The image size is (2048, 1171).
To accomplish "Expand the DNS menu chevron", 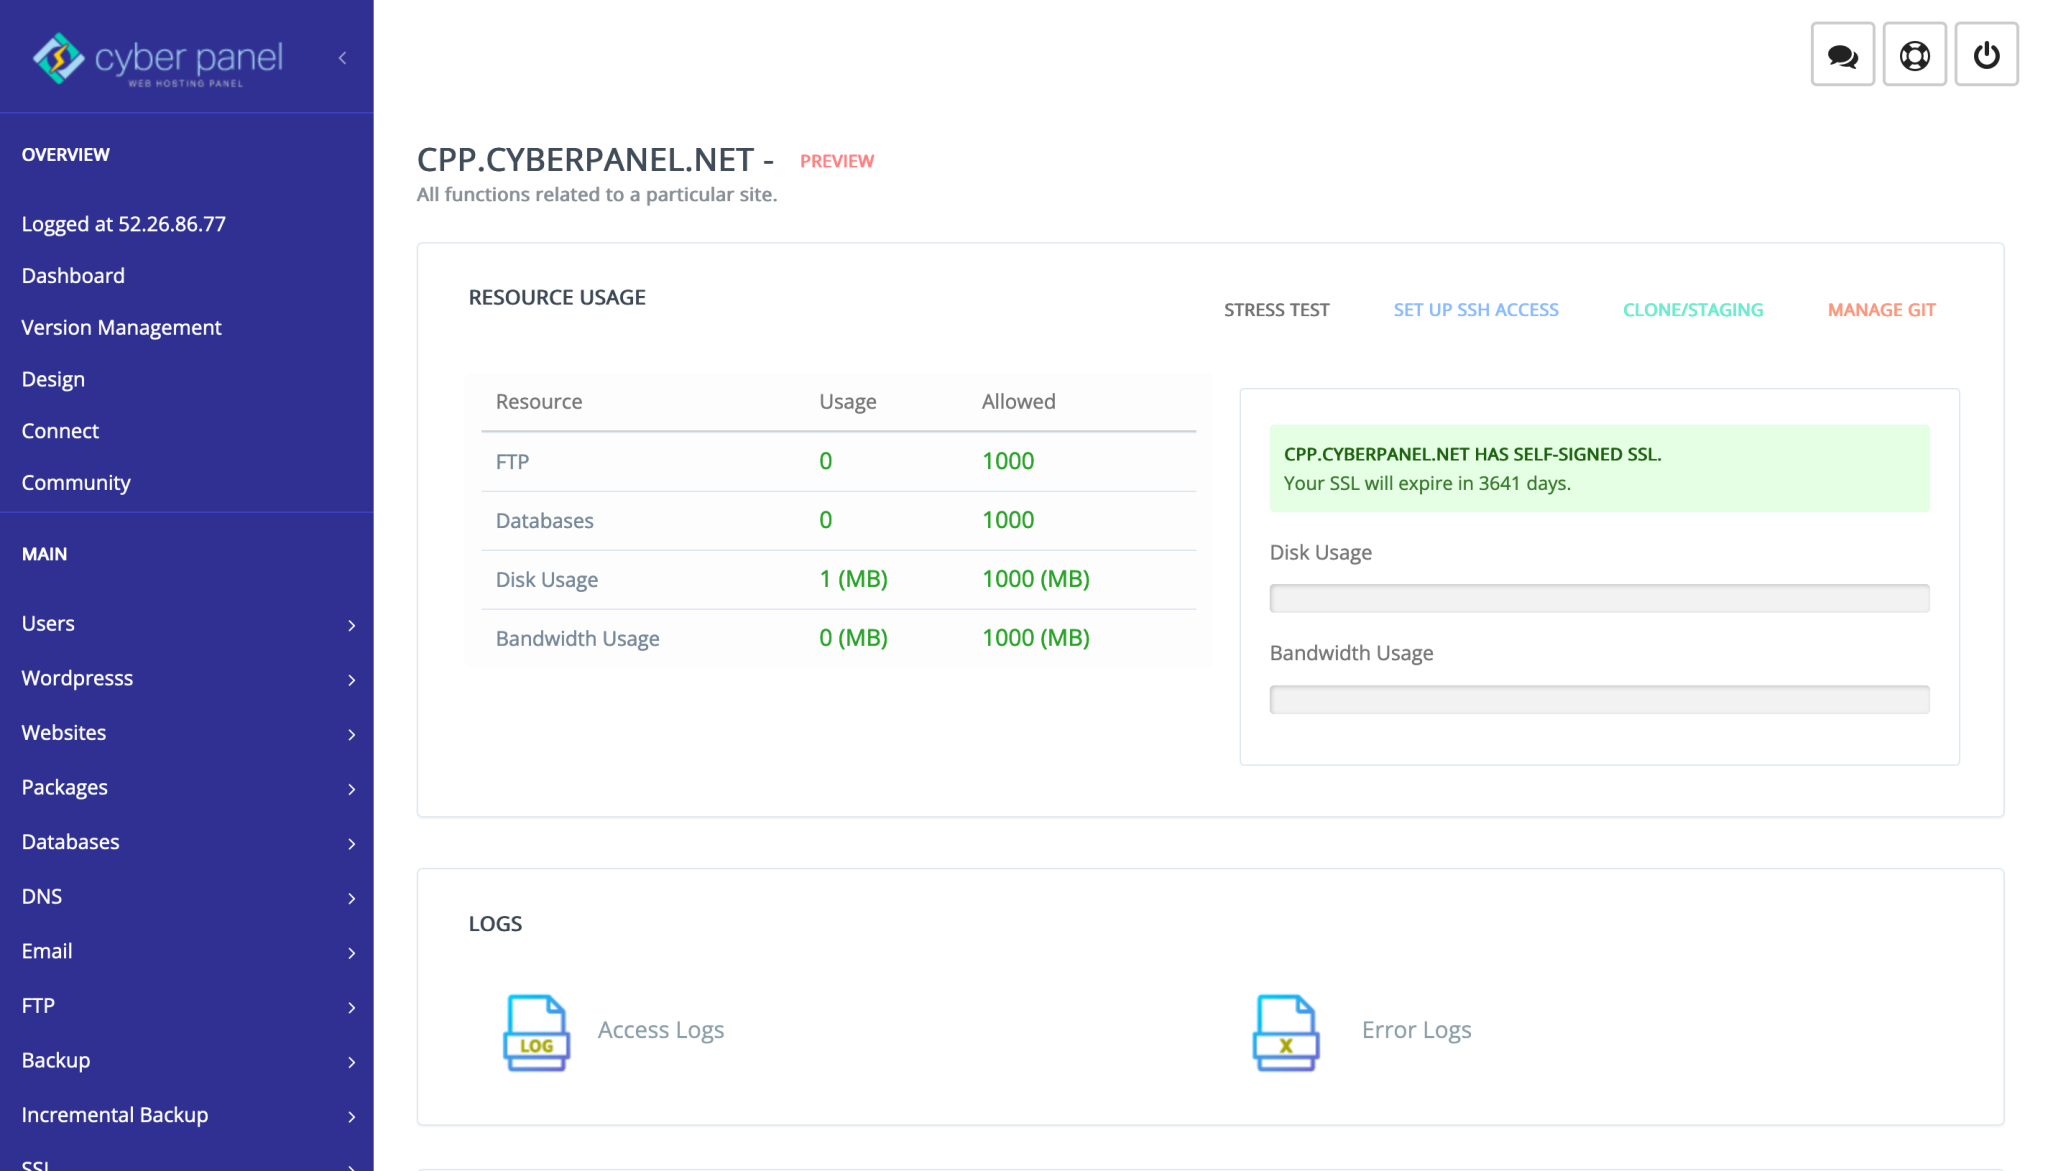I will [x=352, y=898].
